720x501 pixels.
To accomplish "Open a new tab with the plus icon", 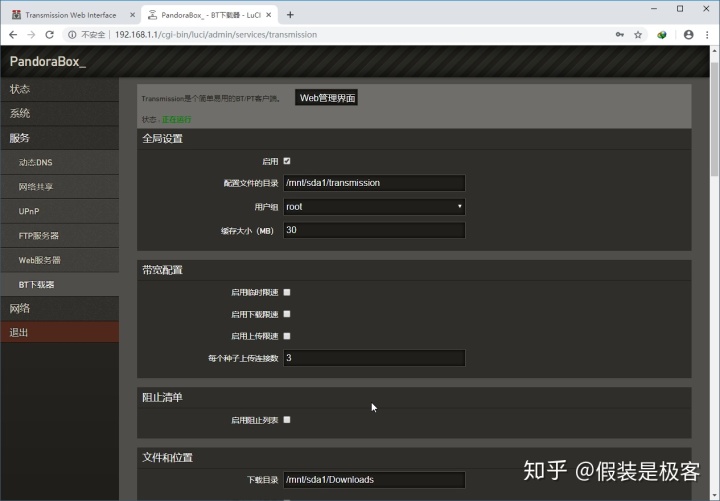I will (x=290, y=15).
